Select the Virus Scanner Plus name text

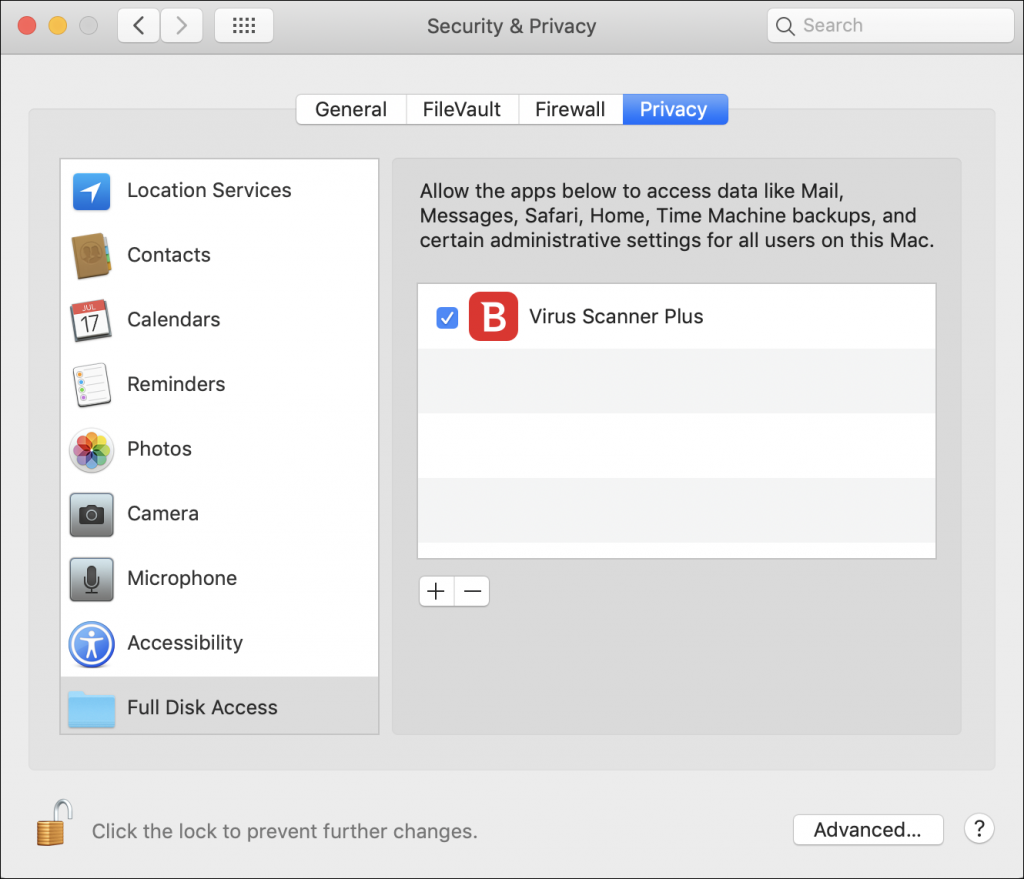coord(616,316)
